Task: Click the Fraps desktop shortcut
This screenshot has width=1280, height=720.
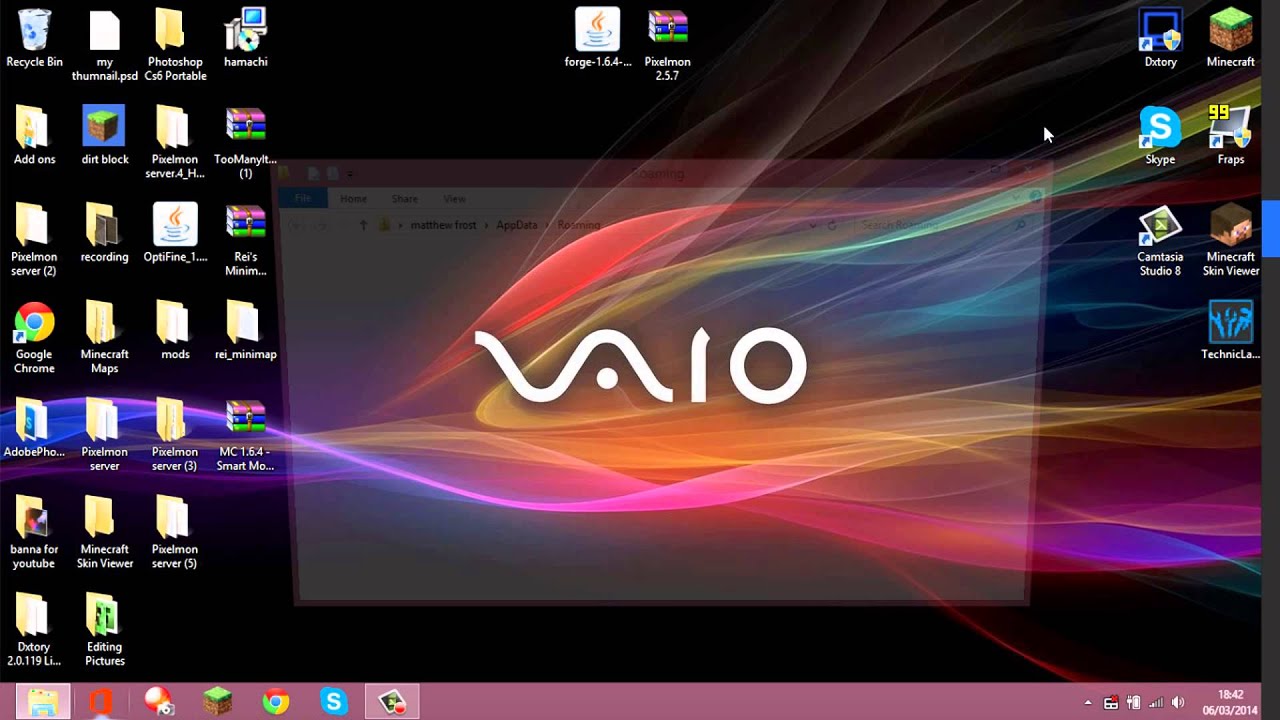Action: [1230, 136]
